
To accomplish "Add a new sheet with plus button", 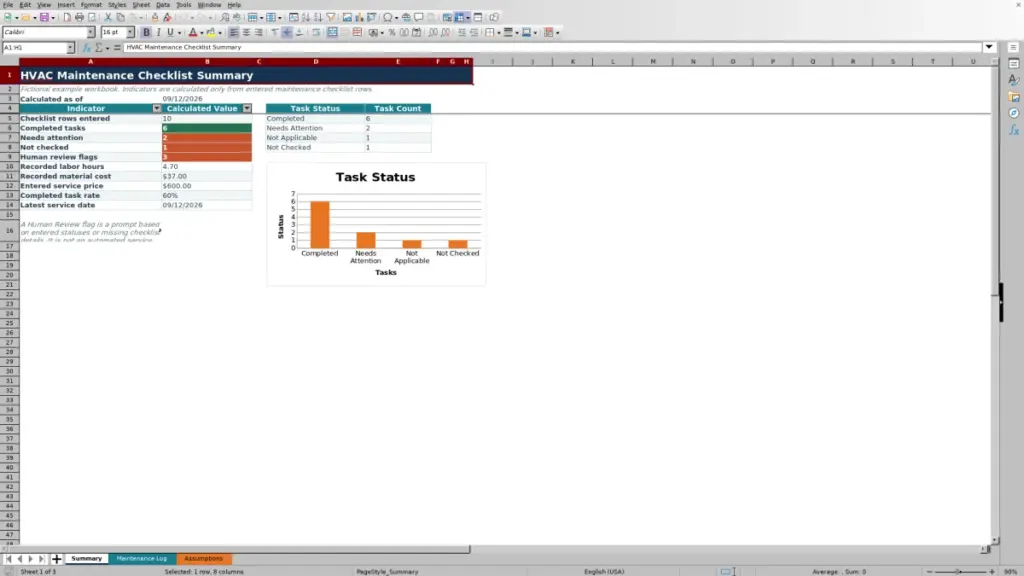I will point(56,559).
